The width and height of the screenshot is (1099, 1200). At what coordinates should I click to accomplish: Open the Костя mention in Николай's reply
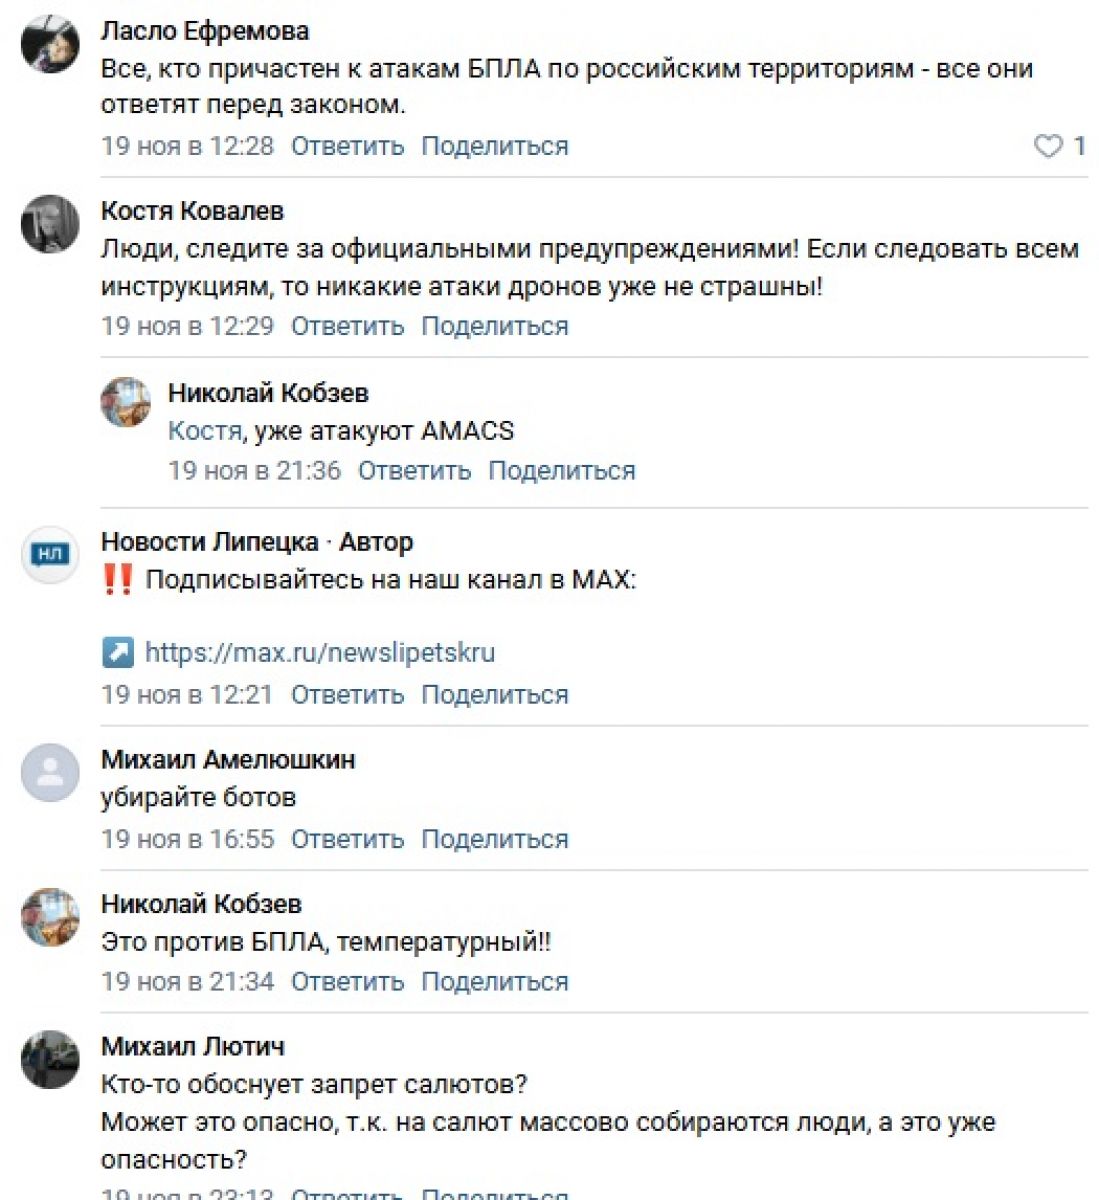pyautogui.click(x=204, y=431)
